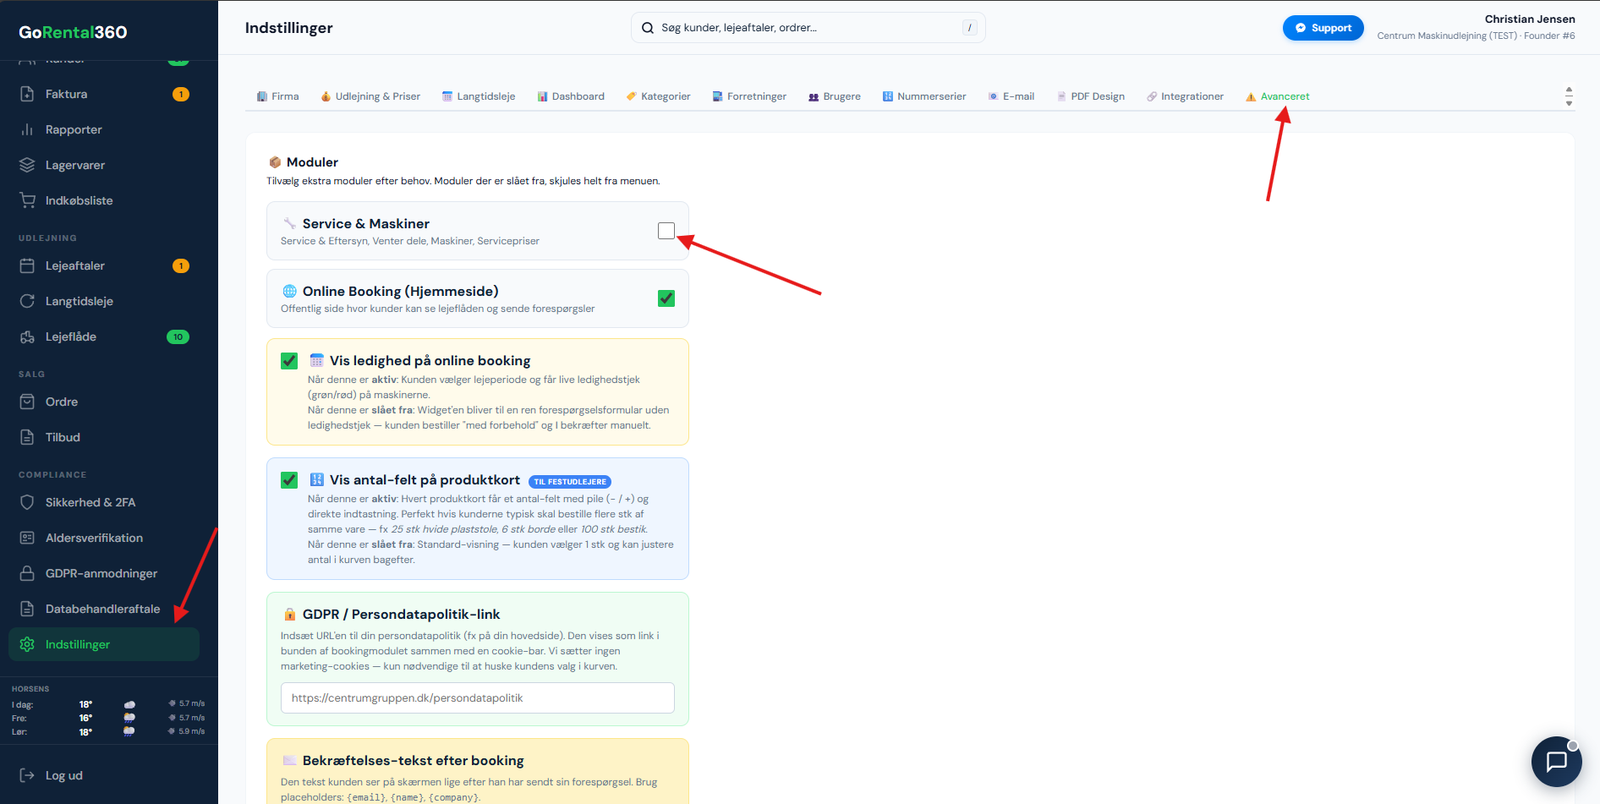Viewport: 1600px width, 804px height.
Task: Open the chat widget bubble icon
Action: pos(1556,762)
